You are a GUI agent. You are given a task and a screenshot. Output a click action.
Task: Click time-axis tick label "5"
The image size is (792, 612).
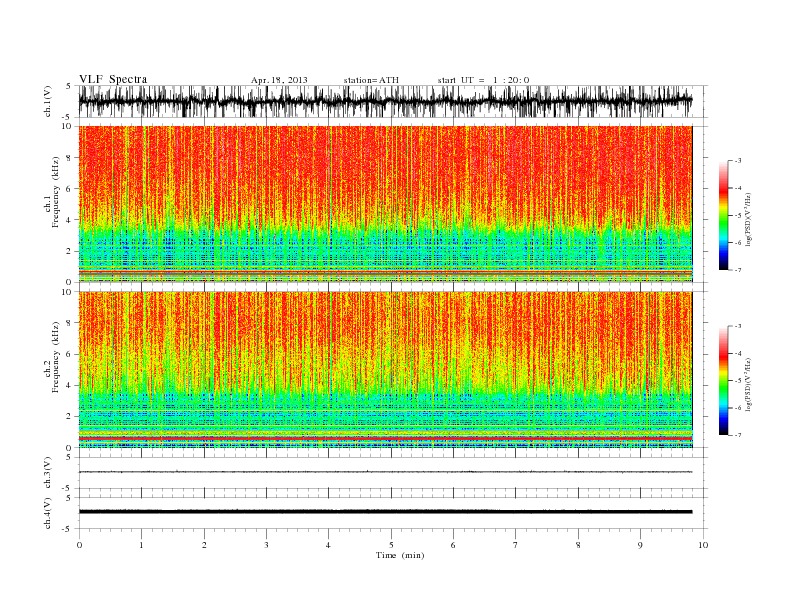click(391, 545)
